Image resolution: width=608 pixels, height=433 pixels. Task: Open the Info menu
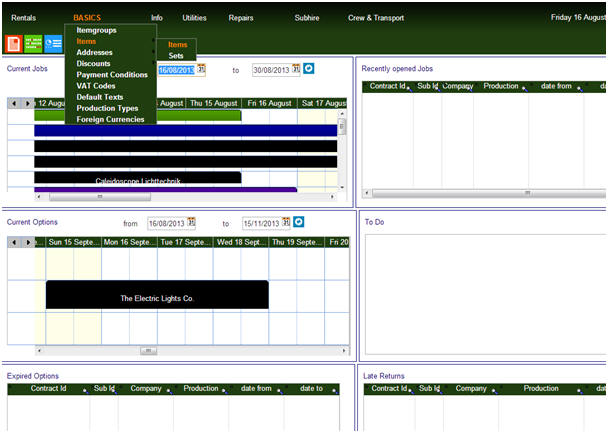click(x=157, y=18)
